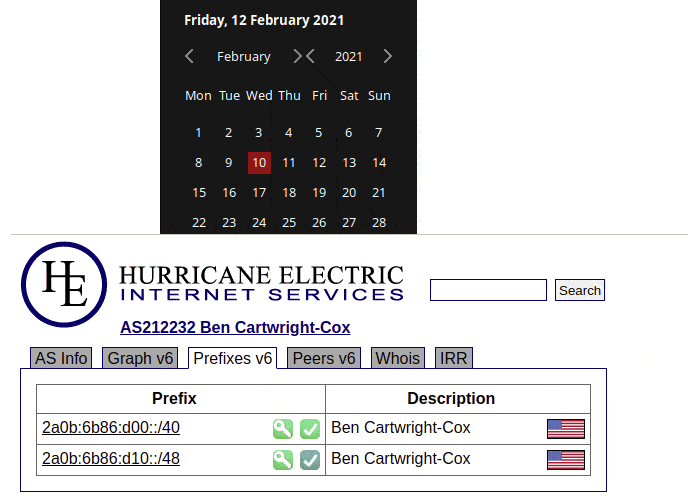Click the Wed weekday header
This screenshot has height=500, width=700.
pyautogui.click(x=259, y=96)
